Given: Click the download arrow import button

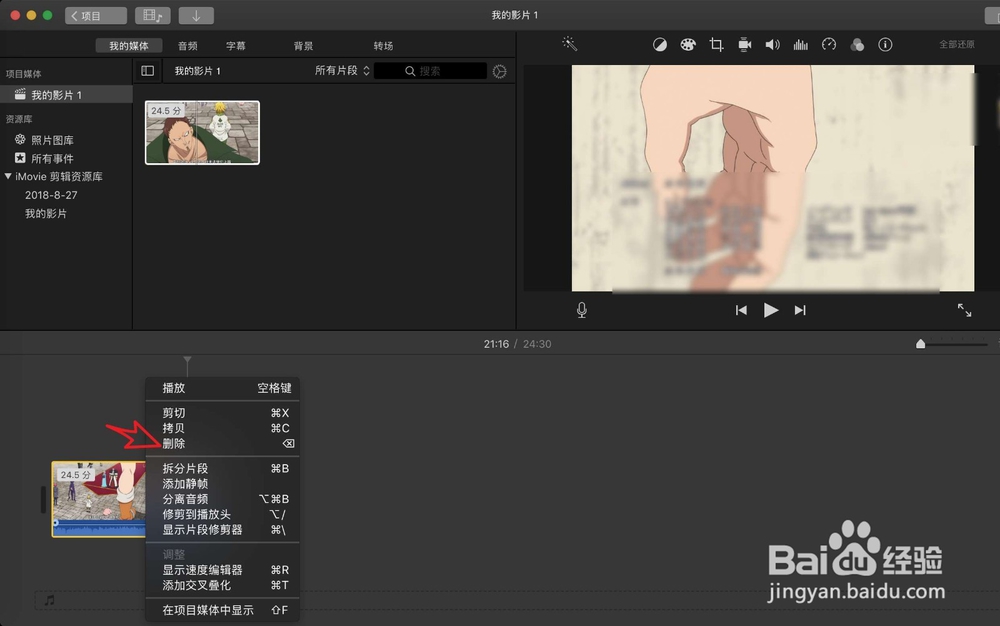Looking at the screenshot, I should click(196, 15).
